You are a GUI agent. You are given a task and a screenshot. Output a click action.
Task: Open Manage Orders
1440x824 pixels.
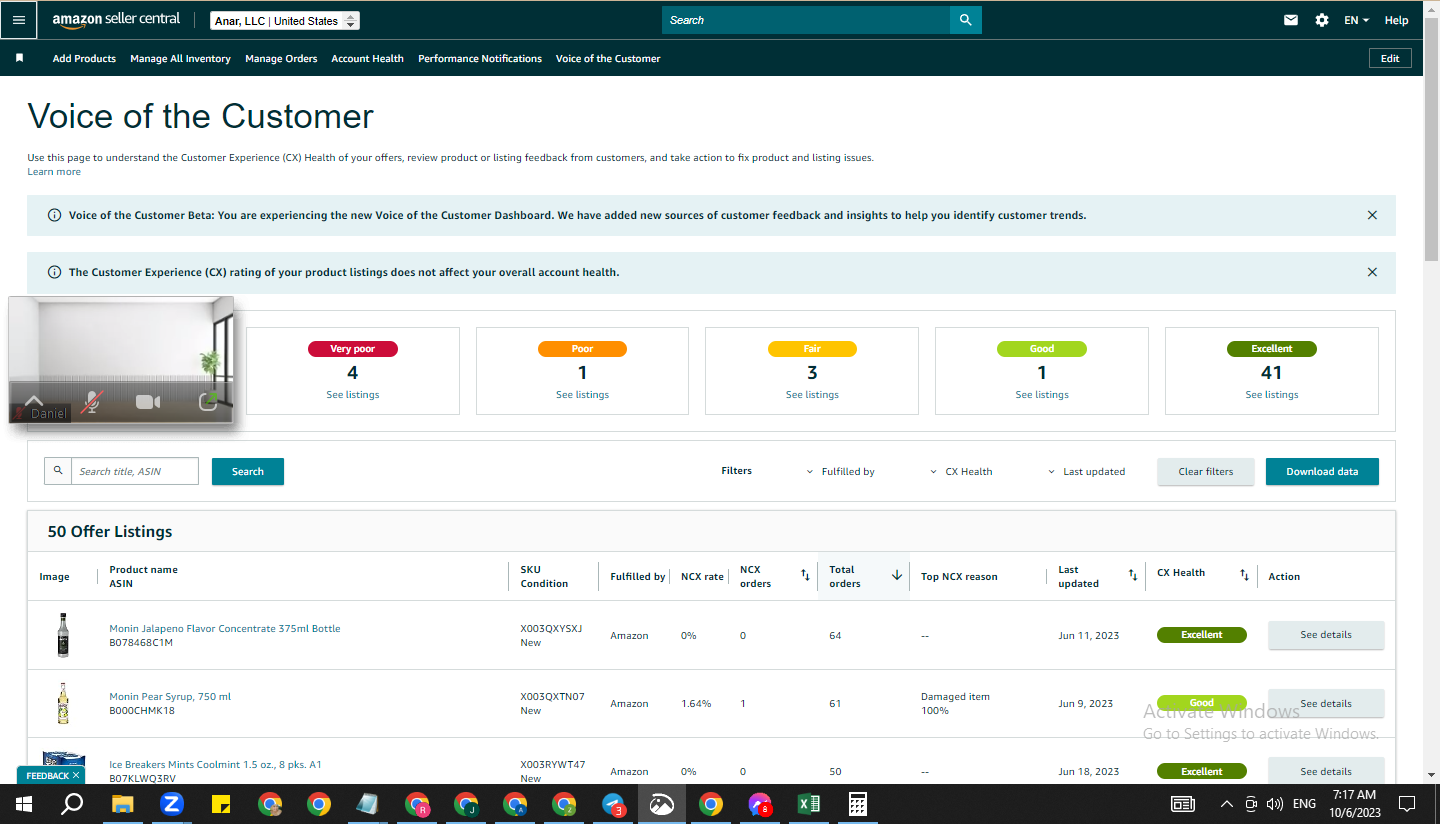click(281, 59)
